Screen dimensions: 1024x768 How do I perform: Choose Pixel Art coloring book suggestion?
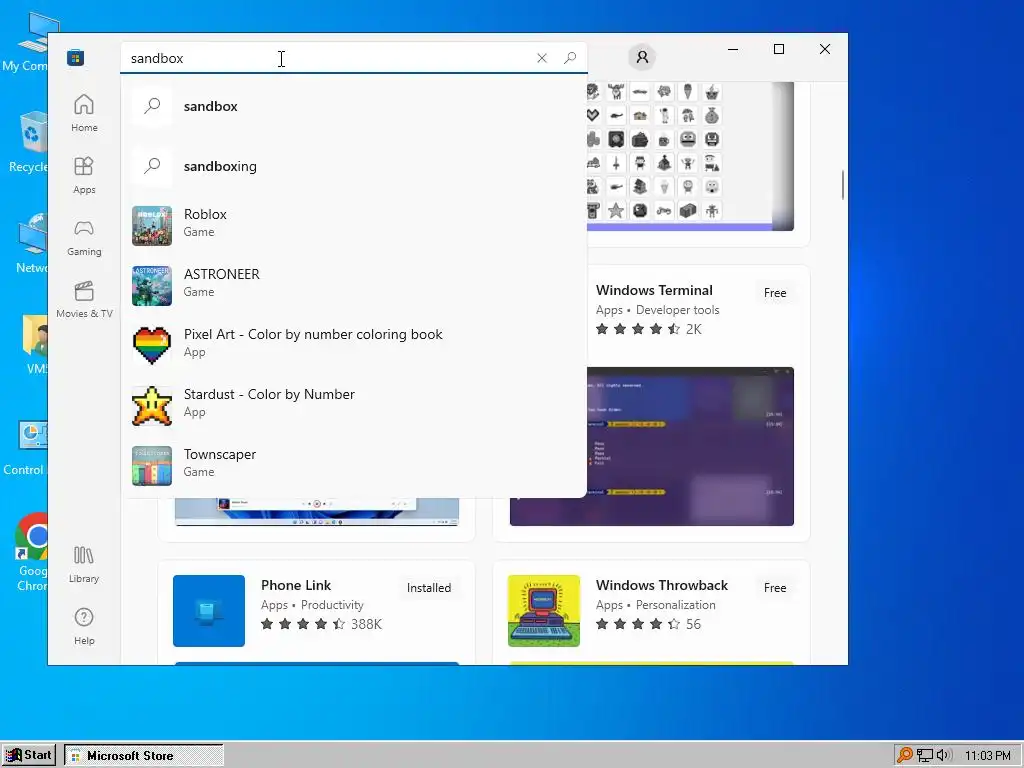pos(353,345)
